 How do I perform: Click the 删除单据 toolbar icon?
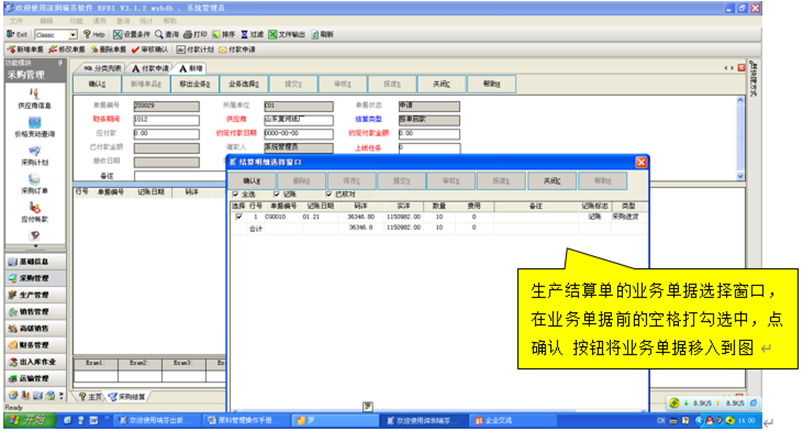coord(104,48)
